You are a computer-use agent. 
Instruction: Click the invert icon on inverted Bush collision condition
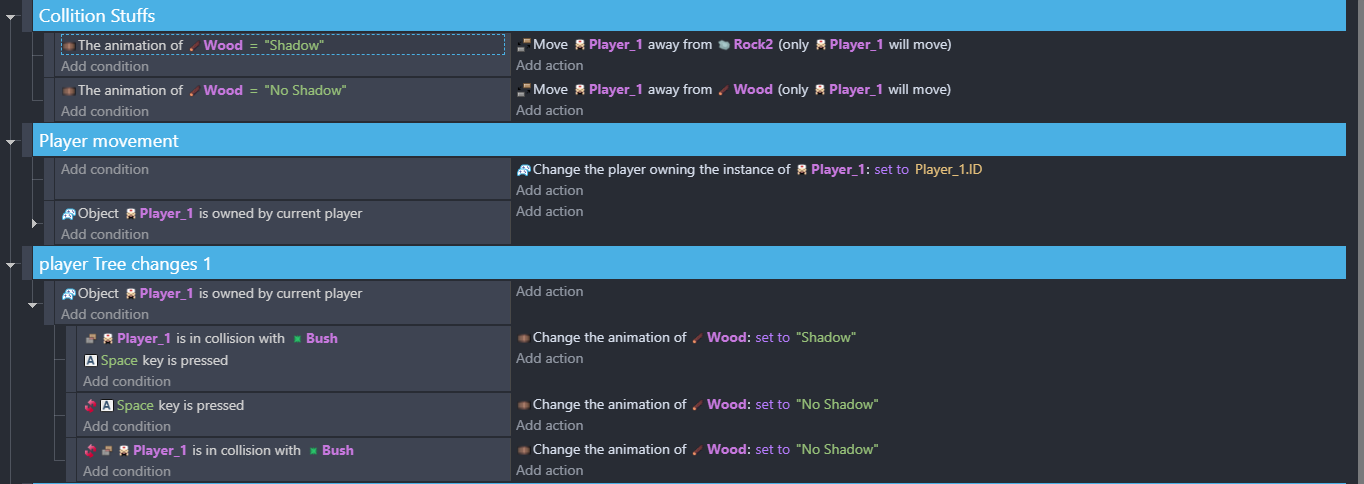pos(90,451)
